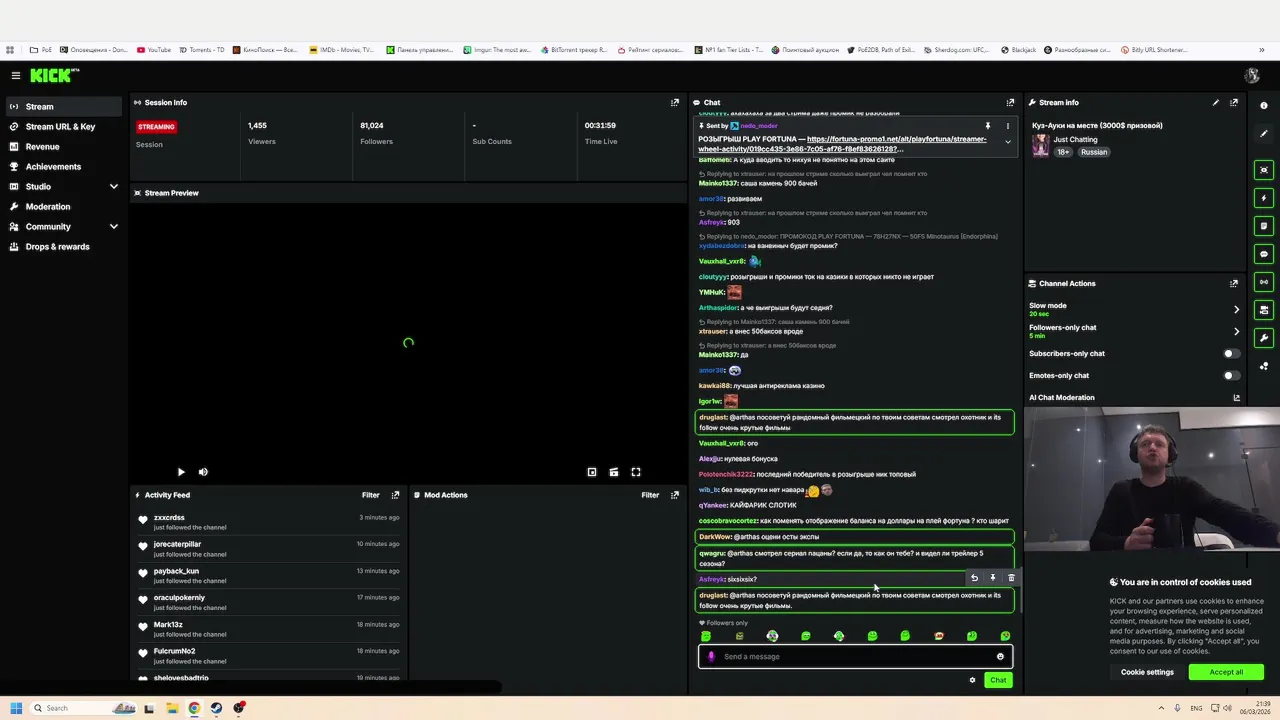Screen dimensions: 1280x720
Task: Edit Stream info with the pencil icon
Action: tap(1216, 102)
